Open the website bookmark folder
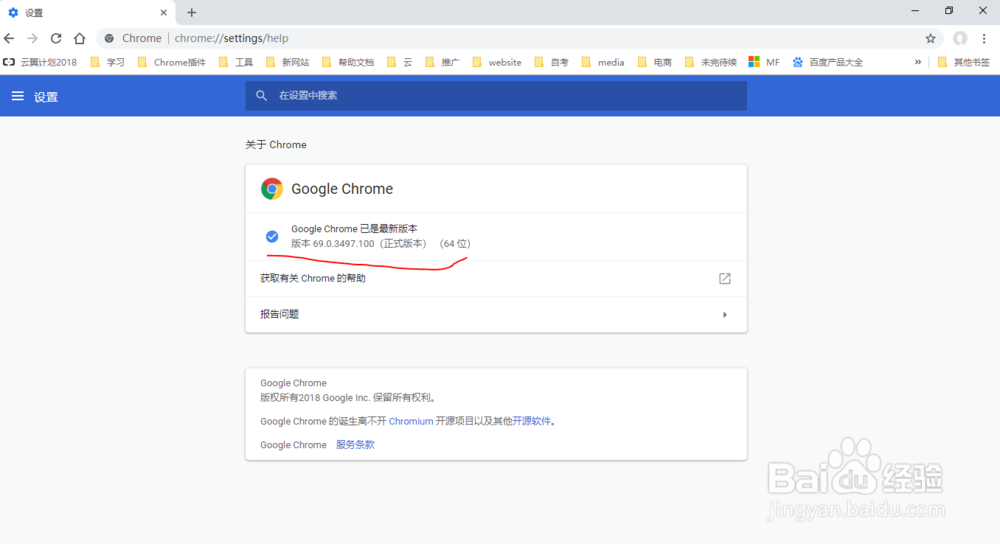This screenshot has height=544, width=1000. pyautogui.click(x=497, y=62)
